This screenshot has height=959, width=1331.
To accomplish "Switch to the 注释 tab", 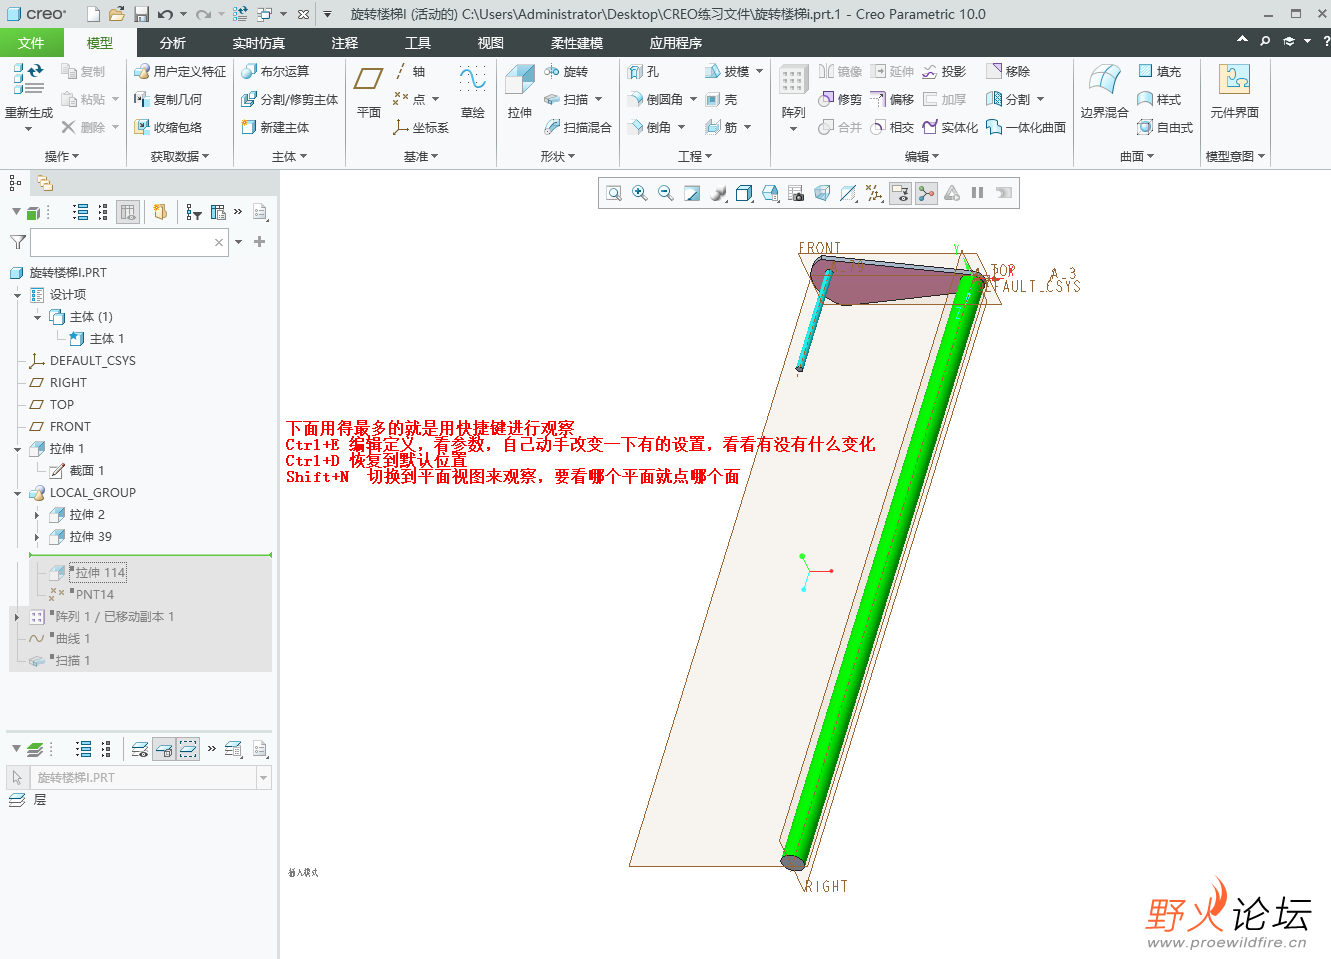I will tap(345, 43).
